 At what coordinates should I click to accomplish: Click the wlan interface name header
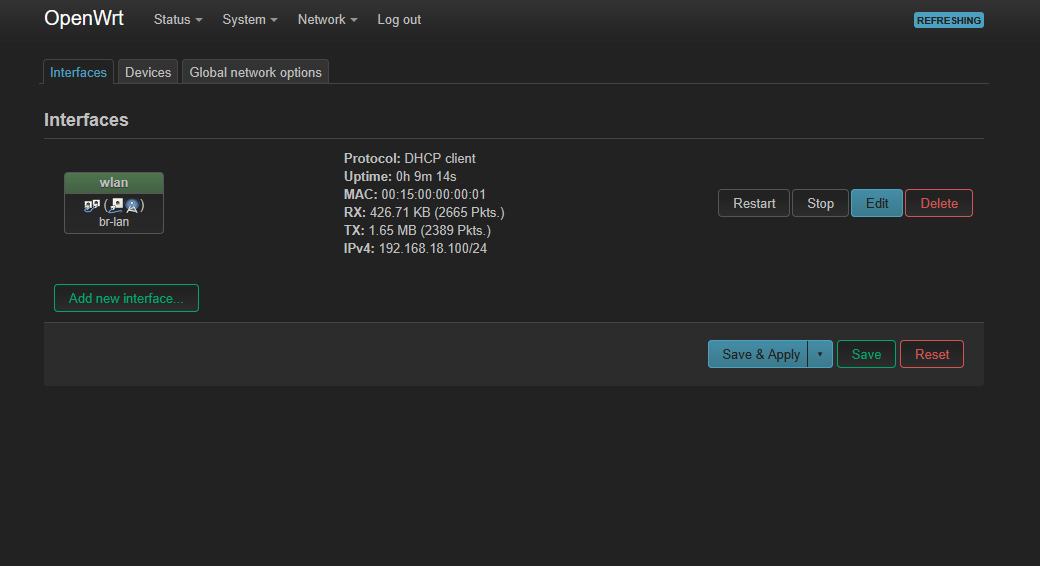113,182
